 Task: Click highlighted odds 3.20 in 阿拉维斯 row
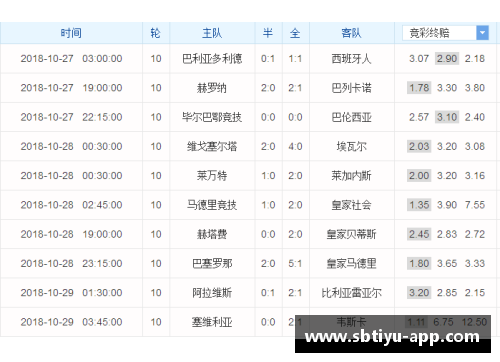tap(419, 293)
